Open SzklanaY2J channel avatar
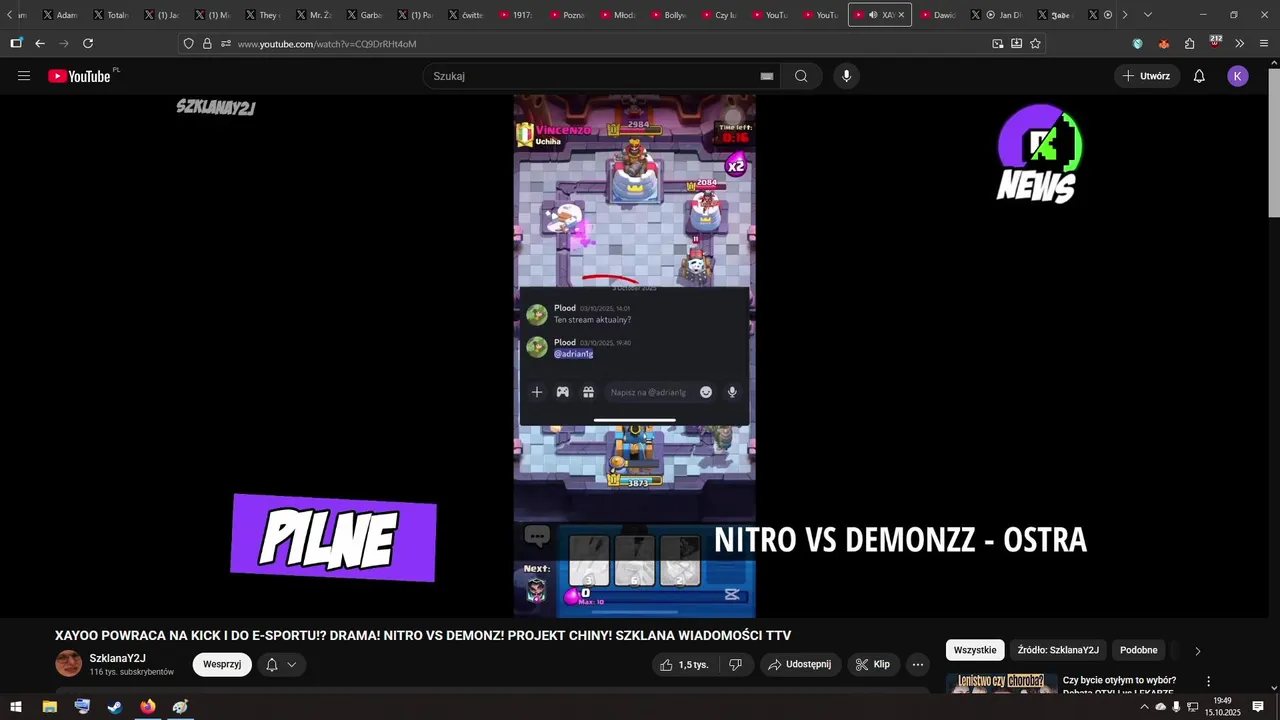Viewport: 1280px width, 720px height. pos(68,664)
